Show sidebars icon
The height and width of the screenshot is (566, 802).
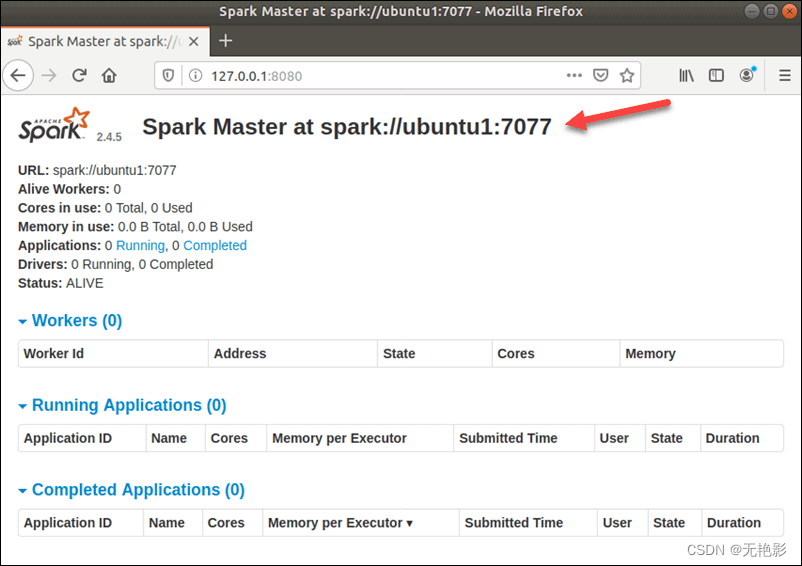tap(716, 76)
